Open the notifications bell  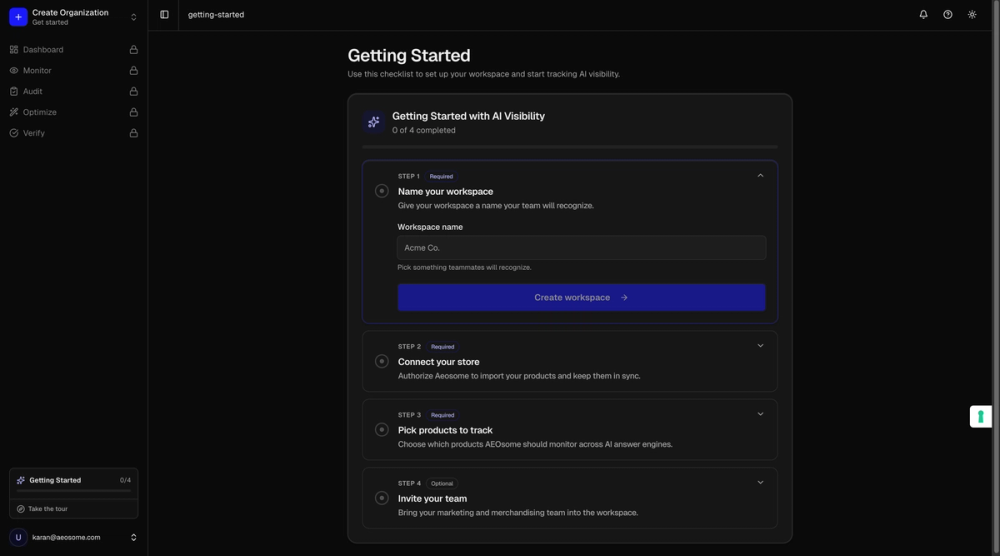(923, 15)
